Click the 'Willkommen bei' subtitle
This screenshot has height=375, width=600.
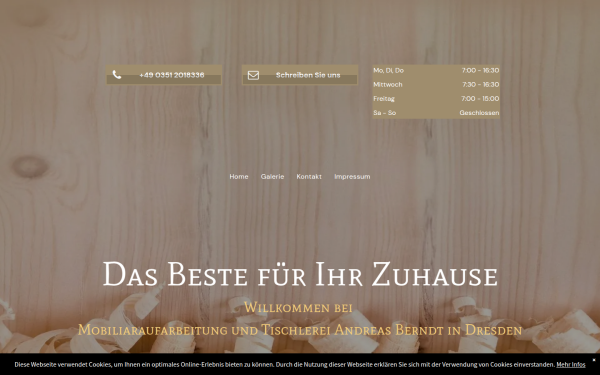point(298,307)
